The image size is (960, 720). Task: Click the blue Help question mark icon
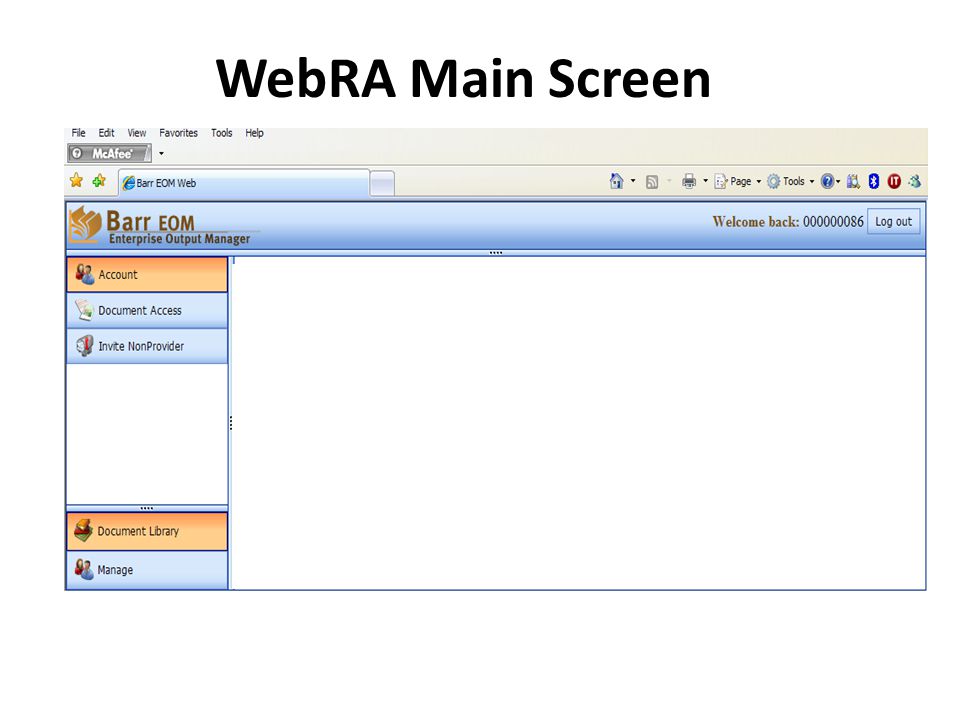[x=827, y=181]
